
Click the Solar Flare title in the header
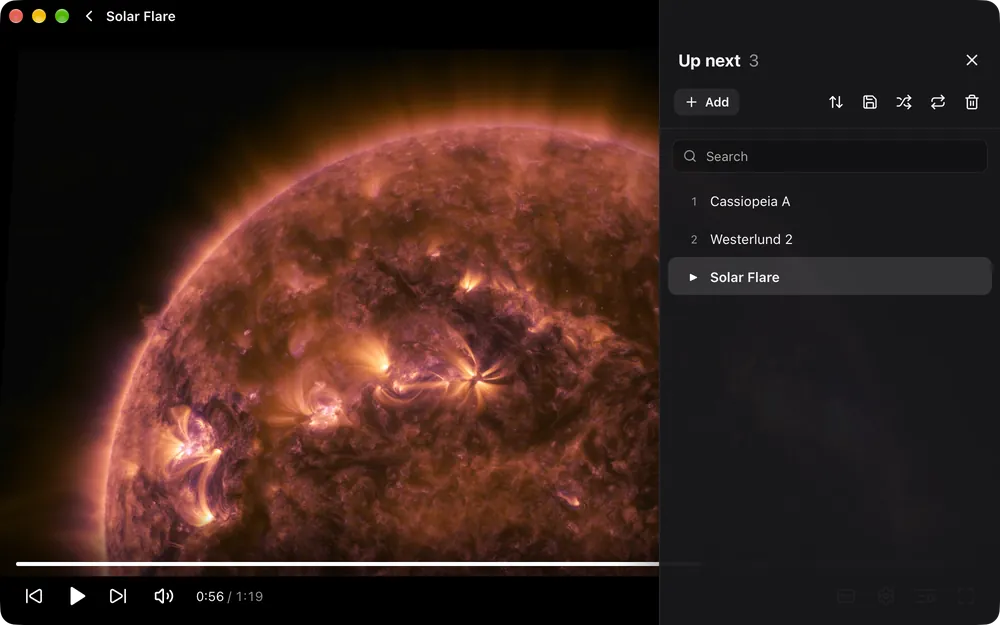pos(140,17)
